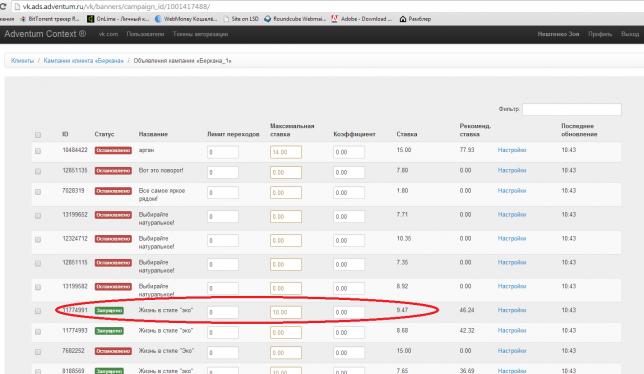Sort by the Название column header
This screenshot has height=374, width=644.
(x=153, y=134)
